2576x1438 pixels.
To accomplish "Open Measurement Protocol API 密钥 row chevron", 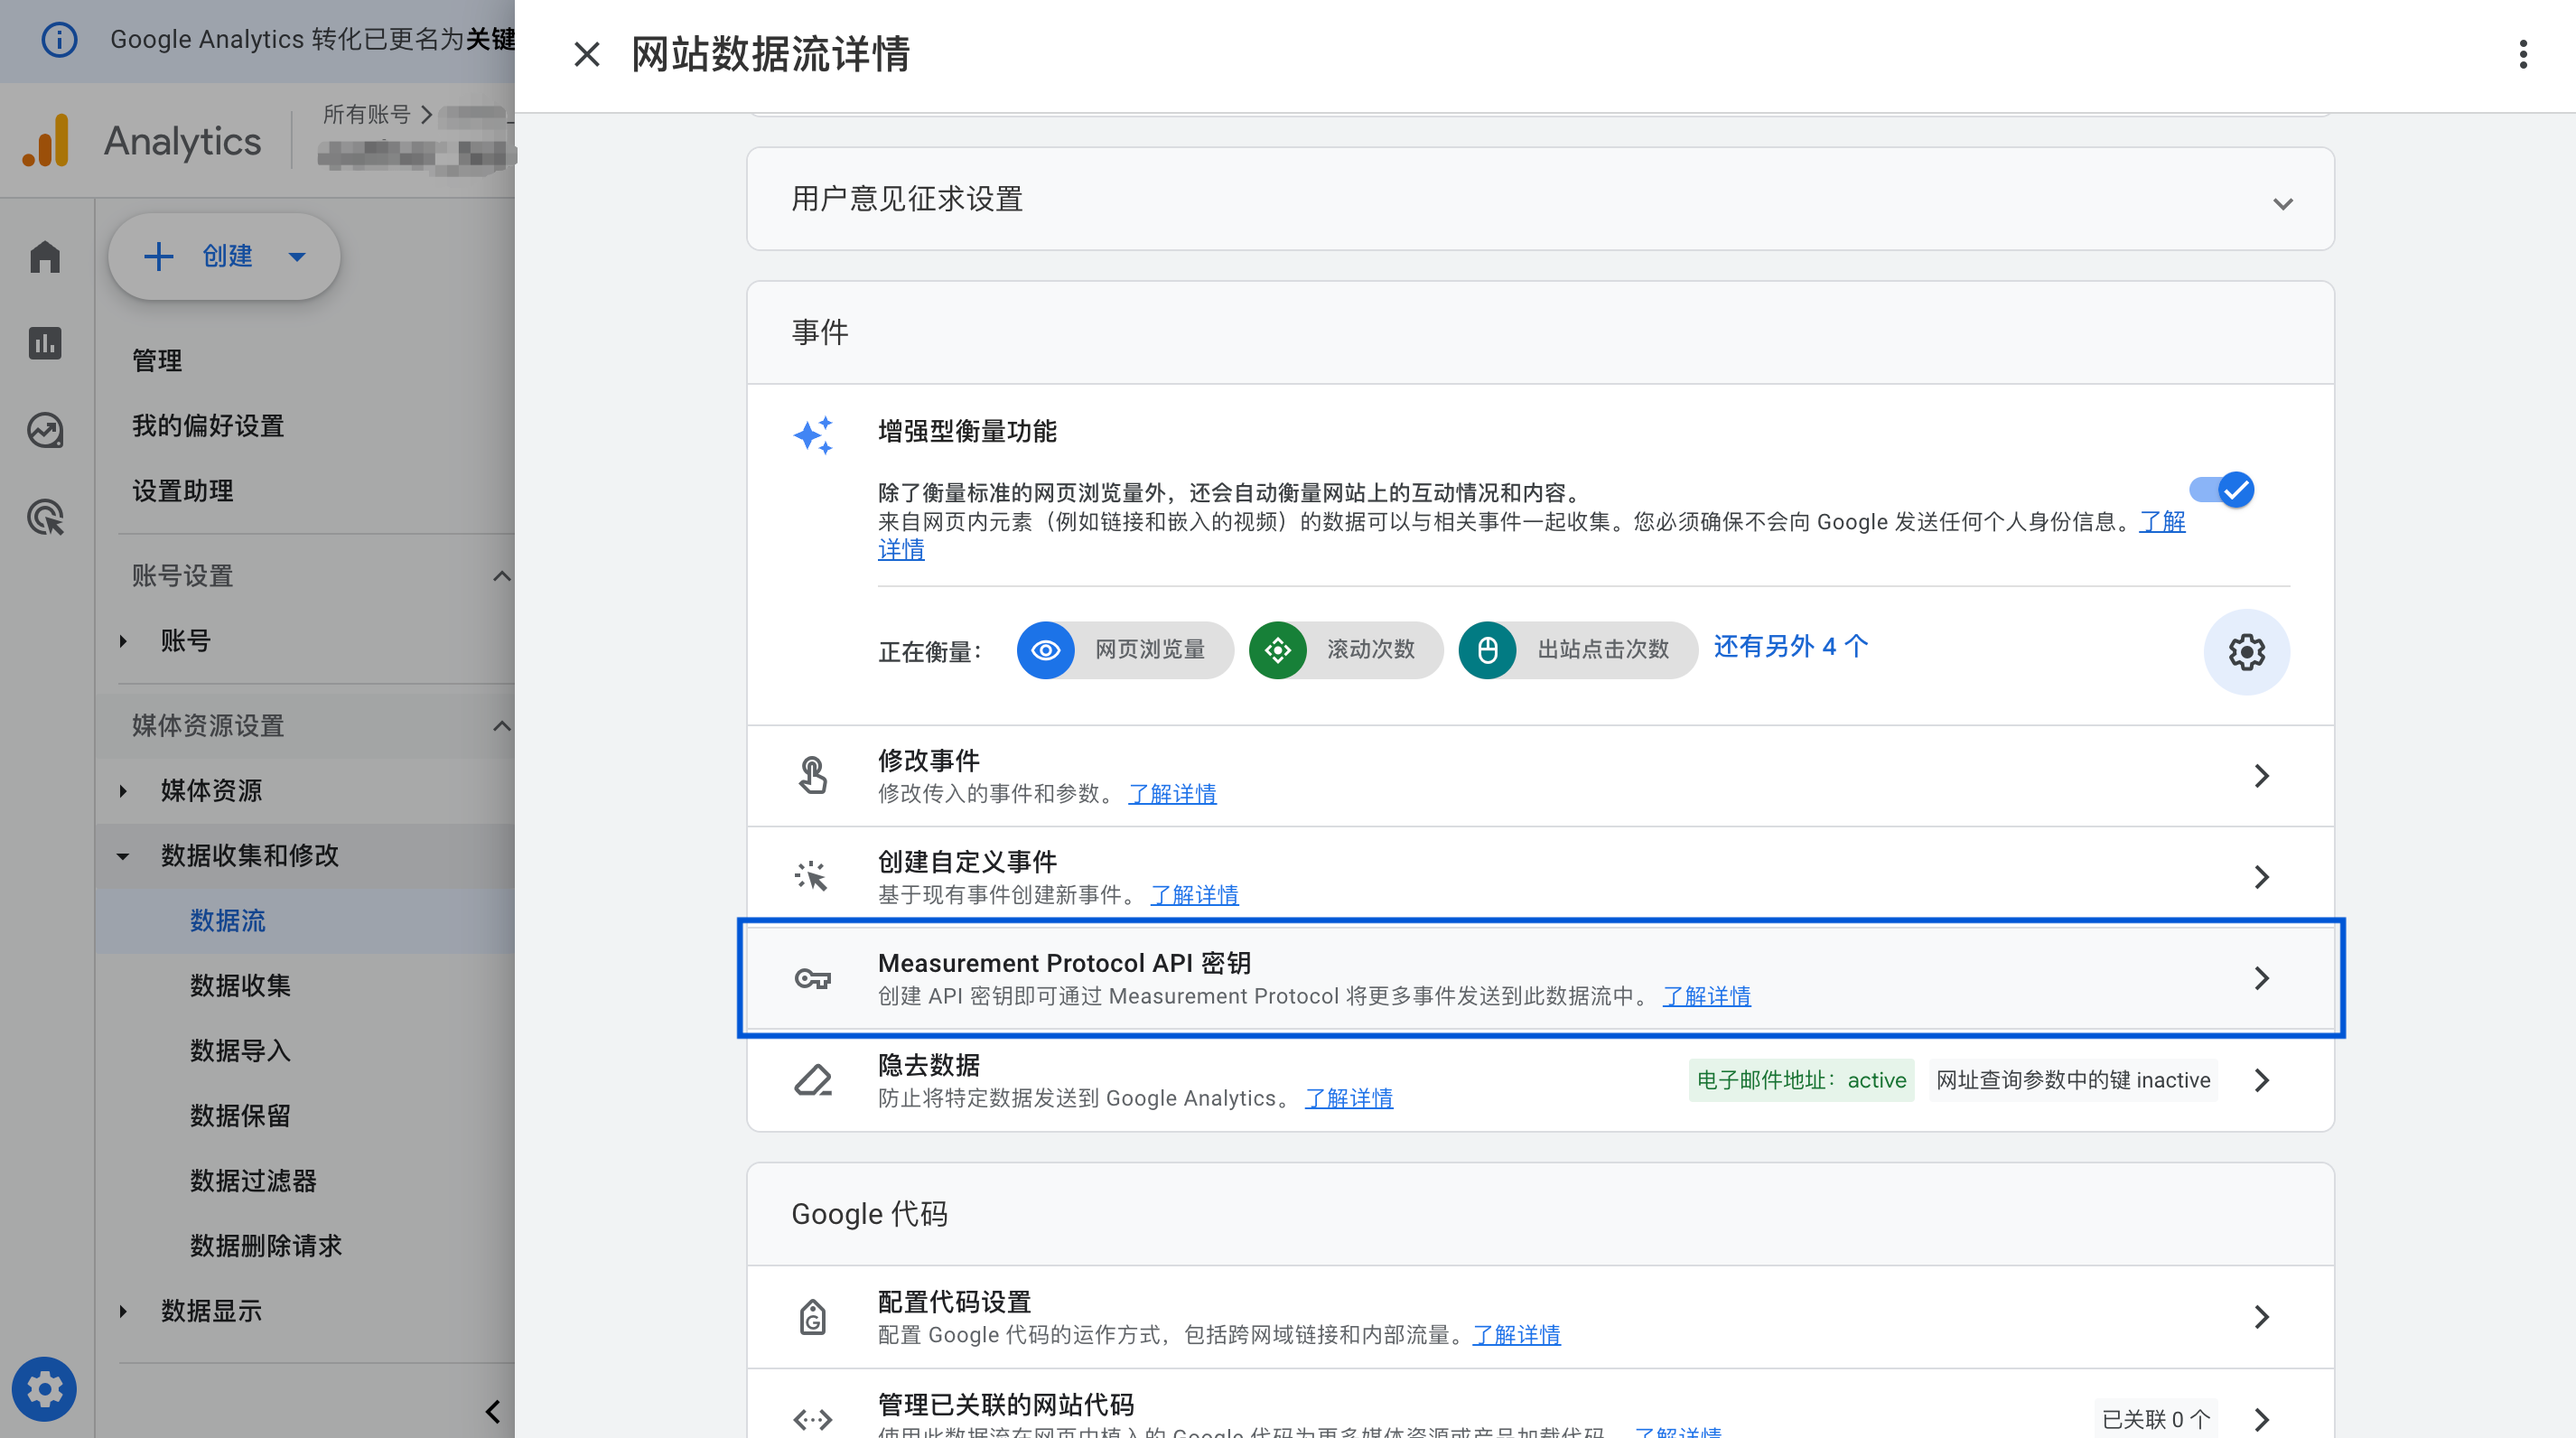I will pos(2261,977).
